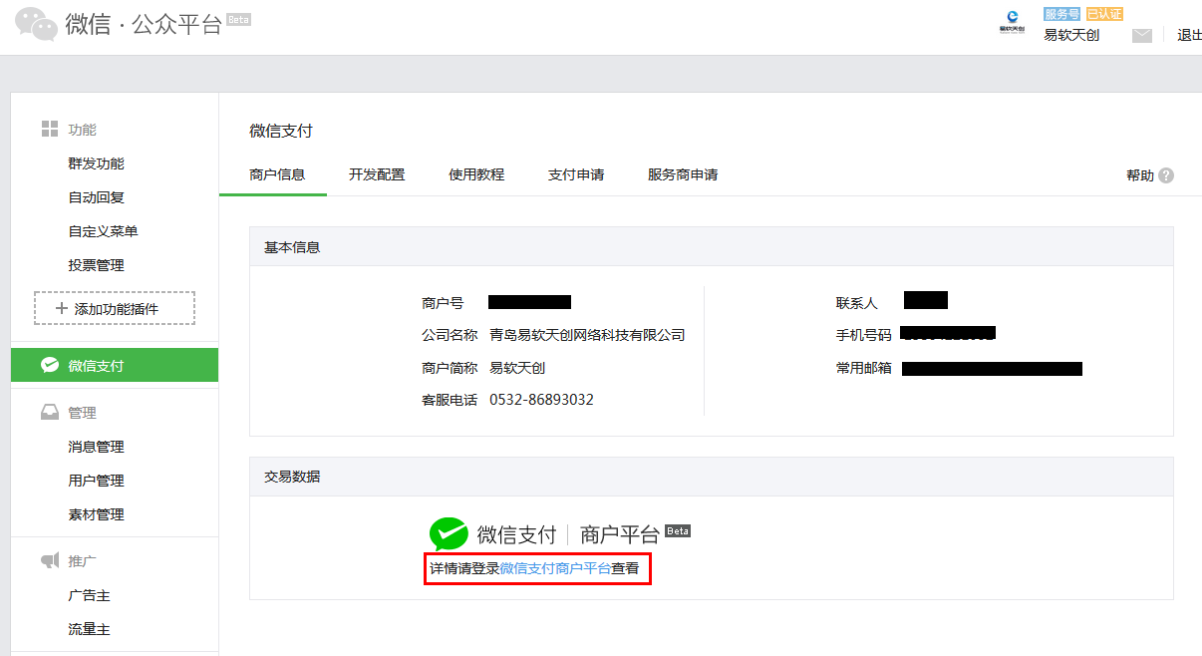This screenshot has height=656, width=1202.
Task: Open the mail envelope icon in header
Action: click(x=1142, y=35)
